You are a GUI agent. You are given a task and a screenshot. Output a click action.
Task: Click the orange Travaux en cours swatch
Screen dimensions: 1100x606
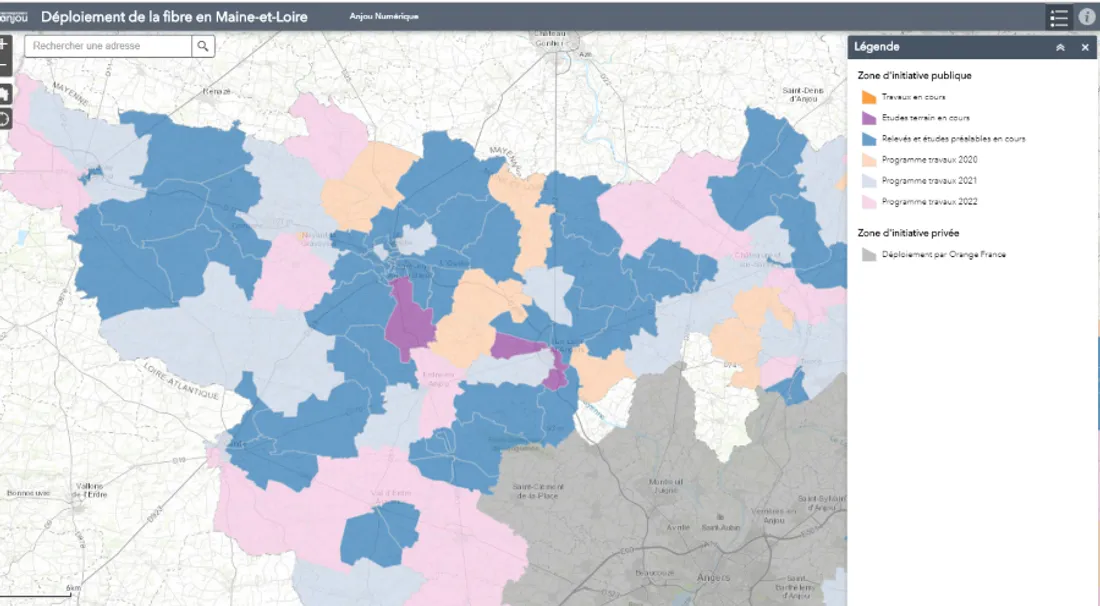(x=868, y=97)
